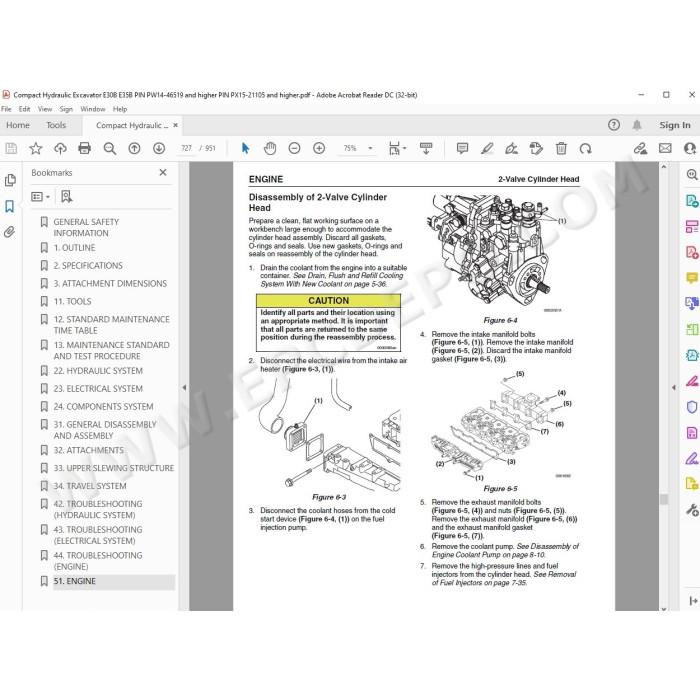Open bookmark 11. TOOLS
The height and width of the screenshot is (700, 700).
(x=72, y=301)
